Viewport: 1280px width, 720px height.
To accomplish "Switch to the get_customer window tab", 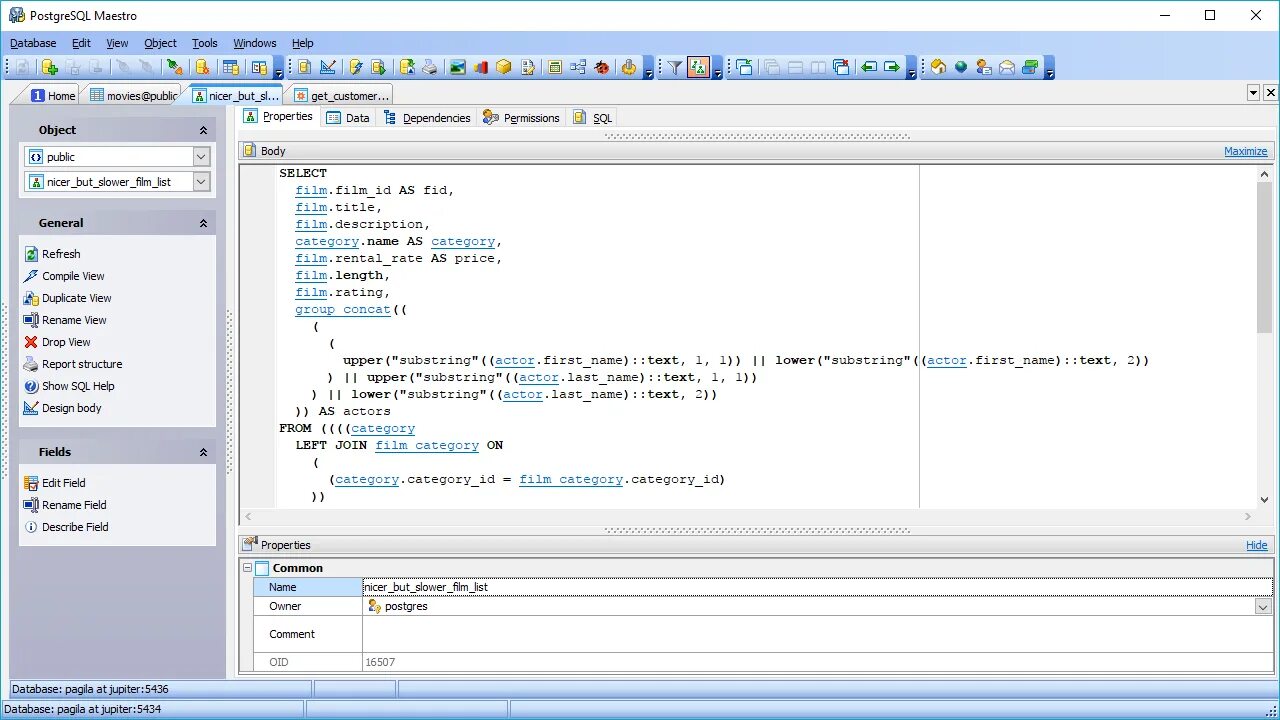I will click(341, 96).
